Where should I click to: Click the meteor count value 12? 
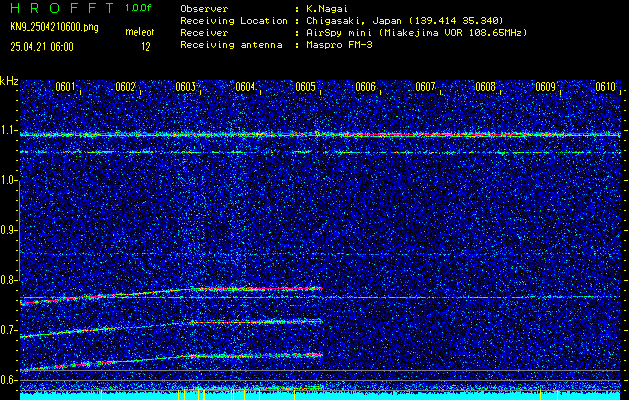point(145,47)
